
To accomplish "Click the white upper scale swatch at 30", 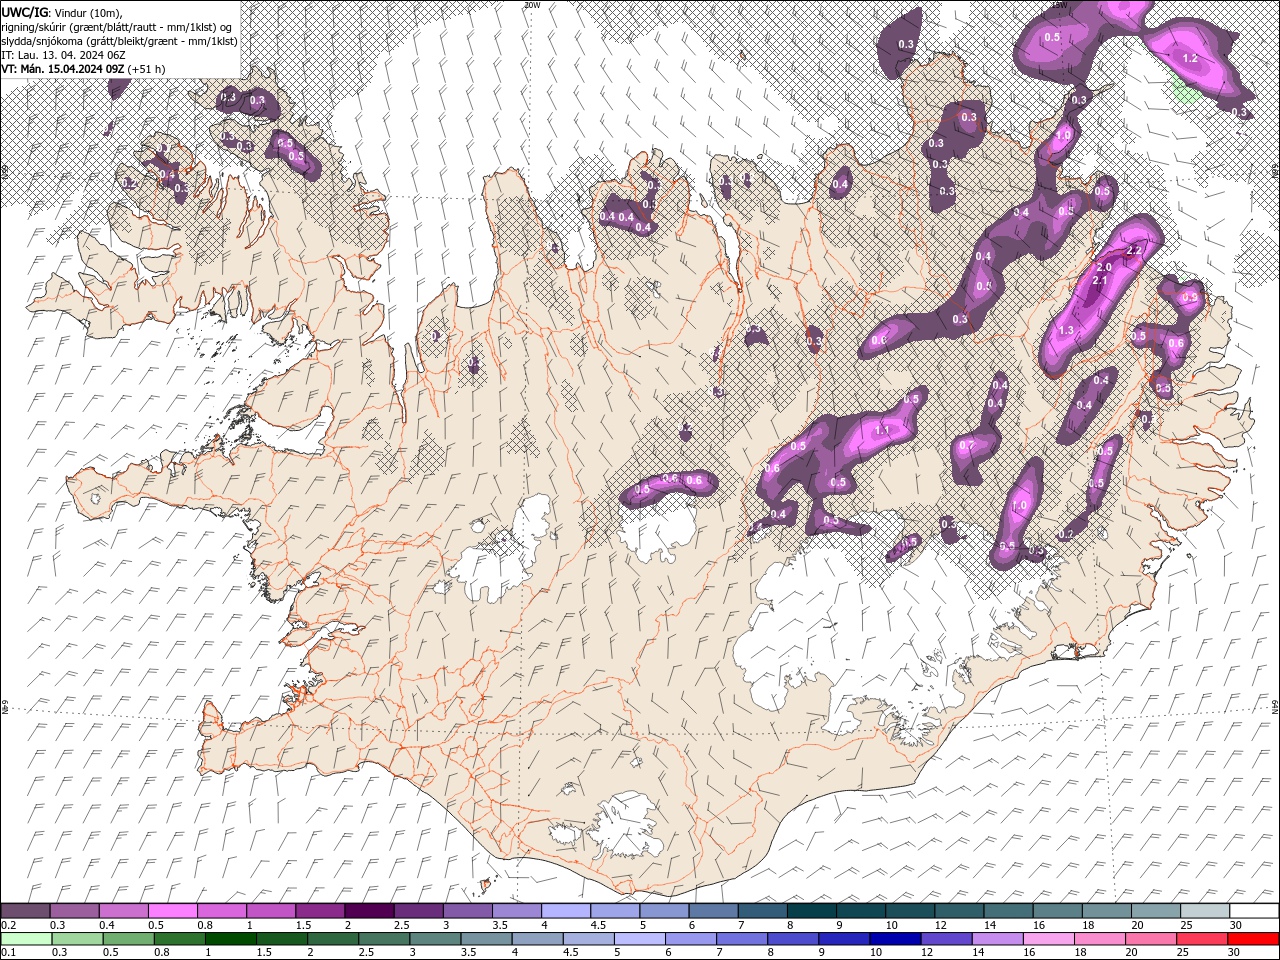I will point(1253,911).
